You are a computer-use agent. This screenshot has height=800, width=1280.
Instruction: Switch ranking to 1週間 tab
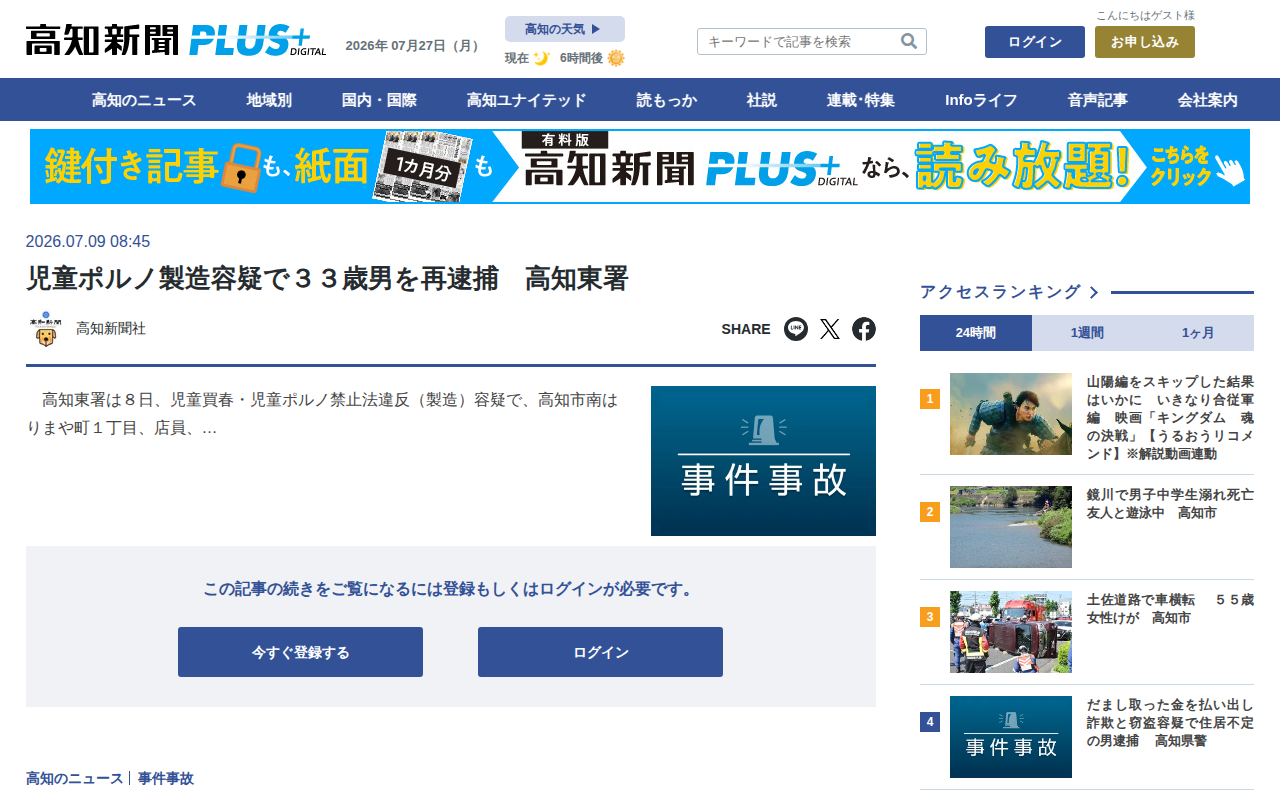(x=1087, y=333)
